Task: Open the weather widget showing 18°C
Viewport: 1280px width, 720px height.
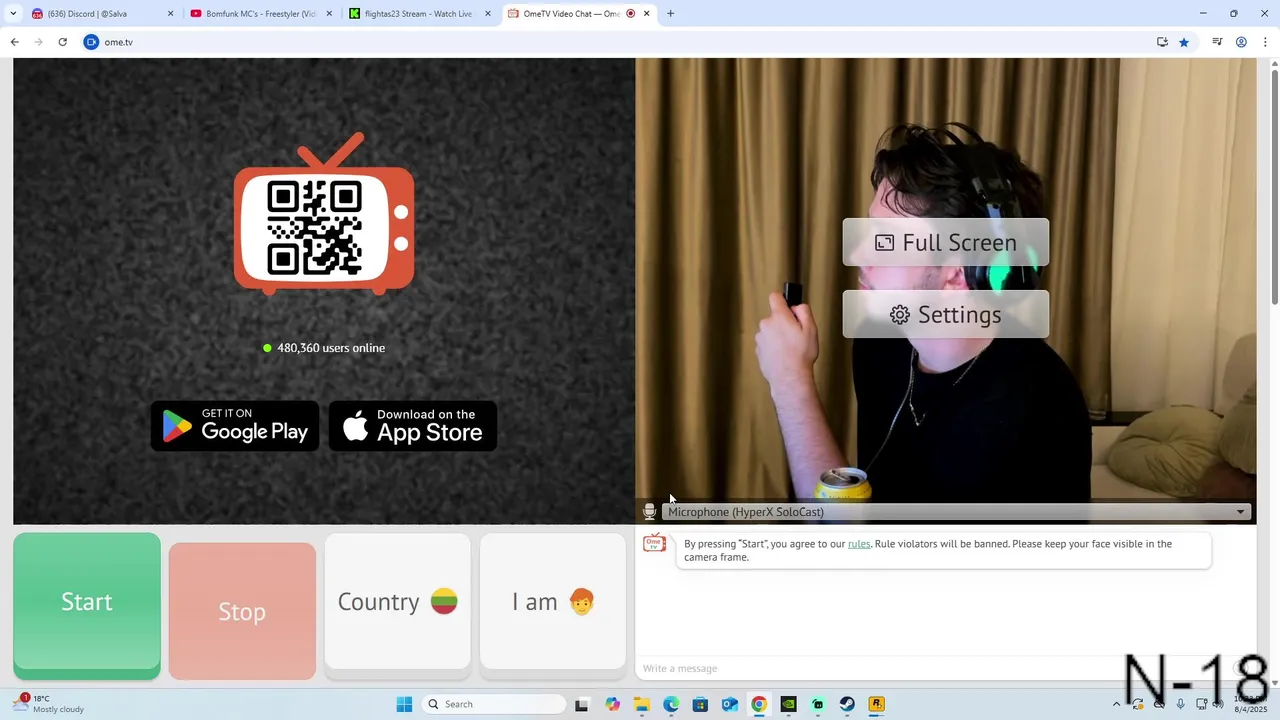Action: tap(50, 704)
